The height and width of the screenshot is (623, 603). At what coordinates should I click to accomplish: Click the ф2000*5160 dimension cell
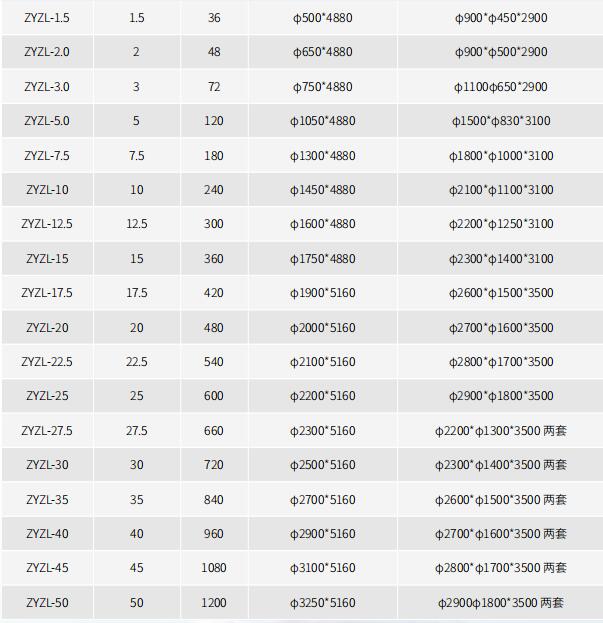coord(323,328)
